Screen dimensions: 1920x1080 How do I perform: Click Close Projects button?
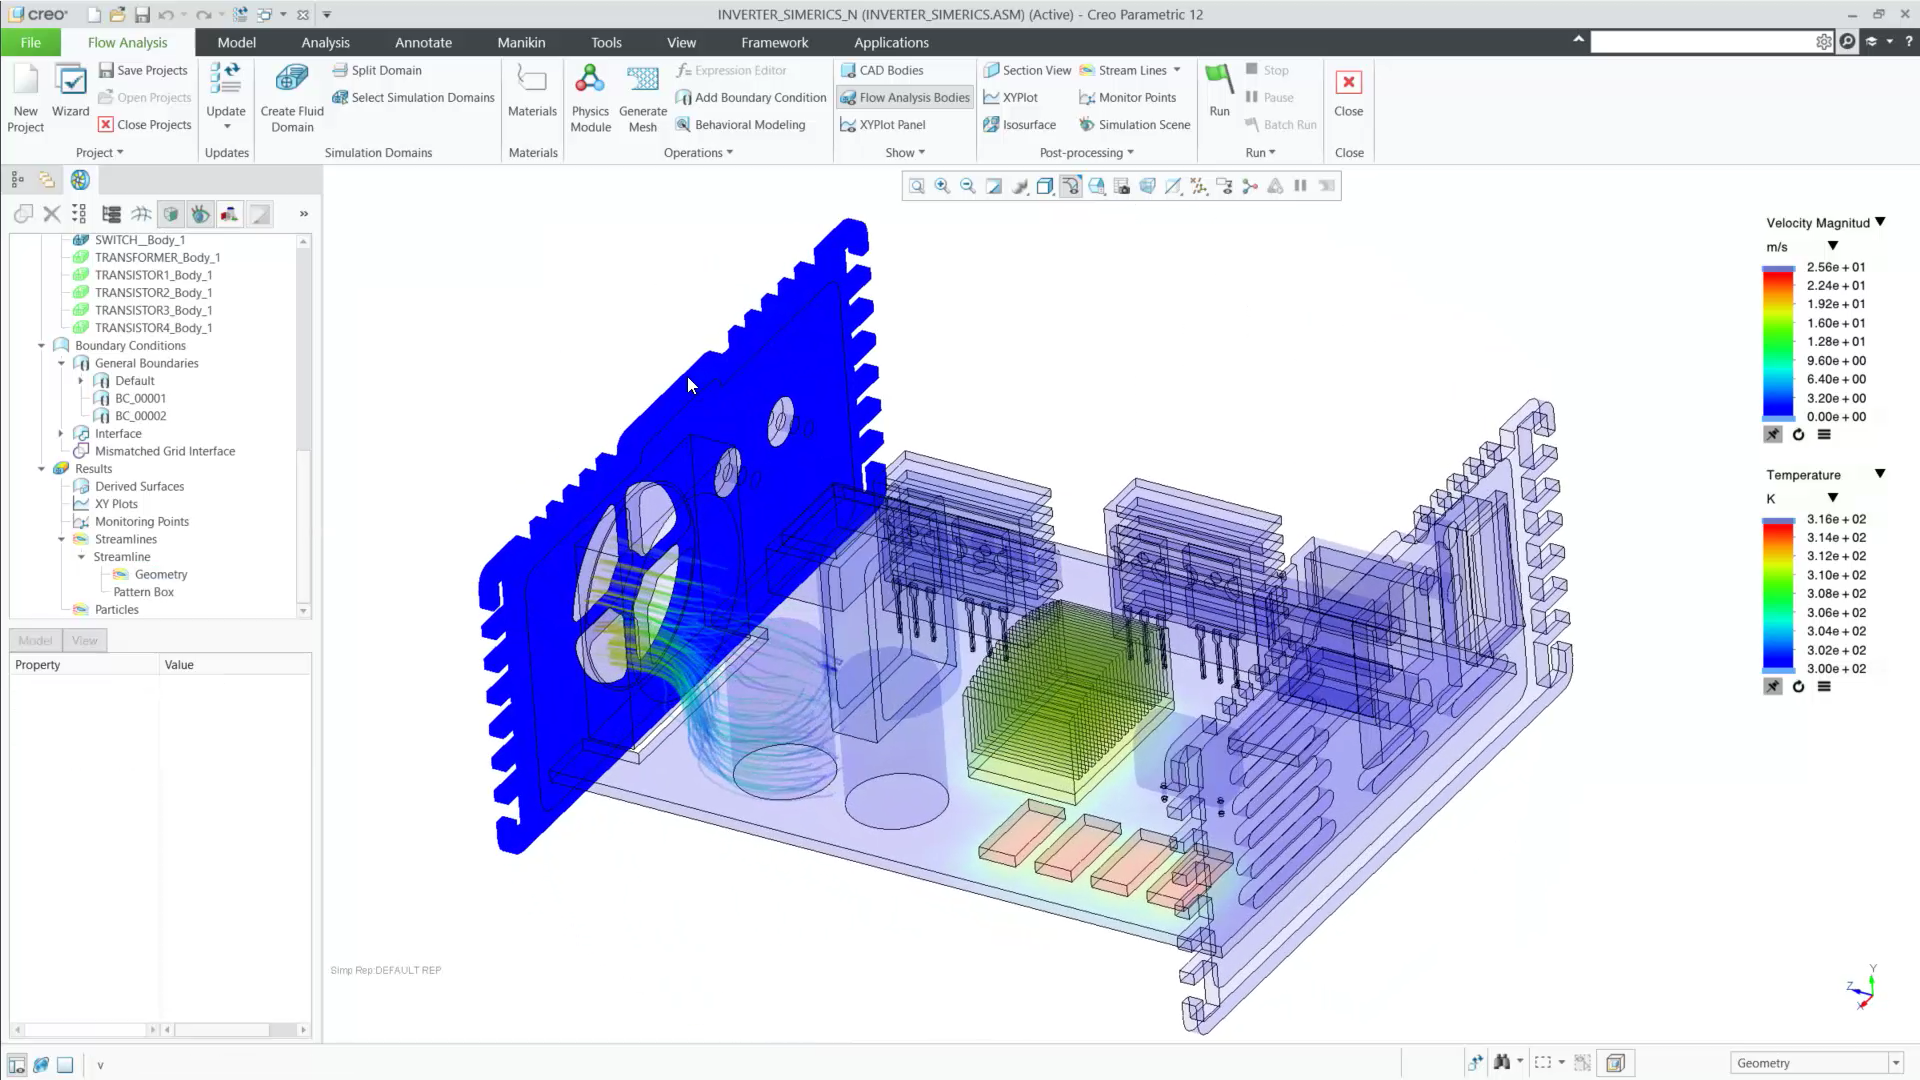point(145,124)
